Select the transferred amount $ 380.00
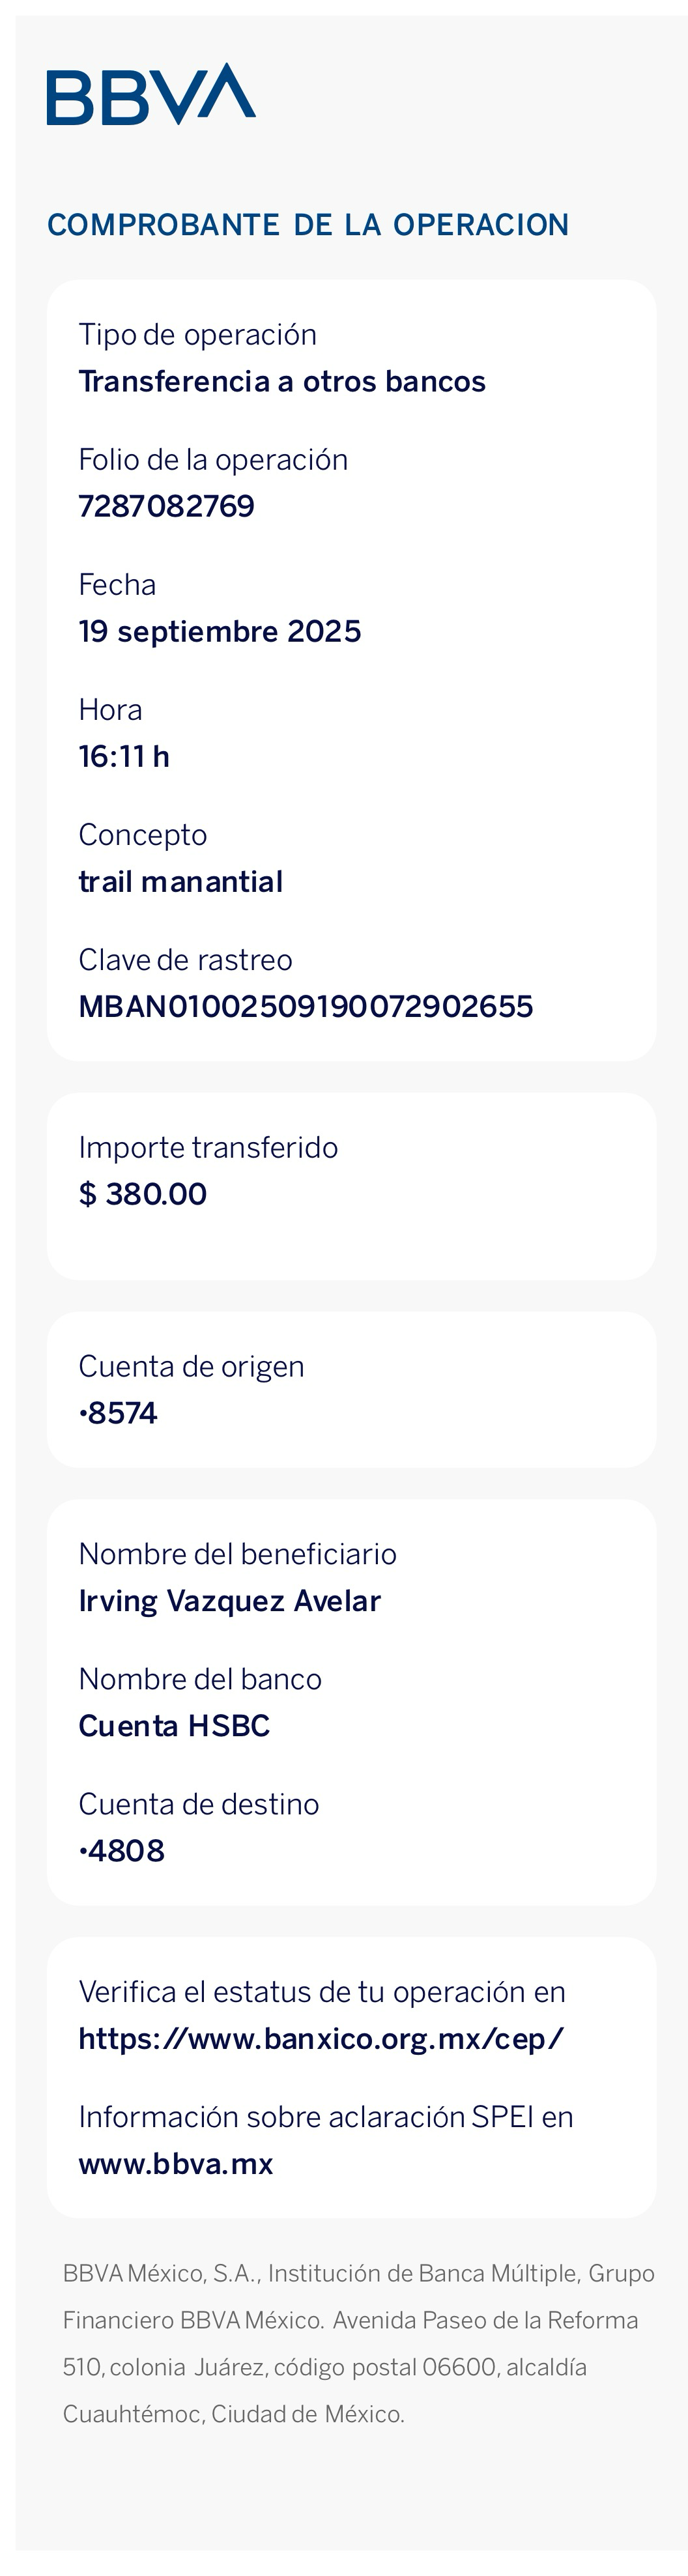 point(143,1193)
